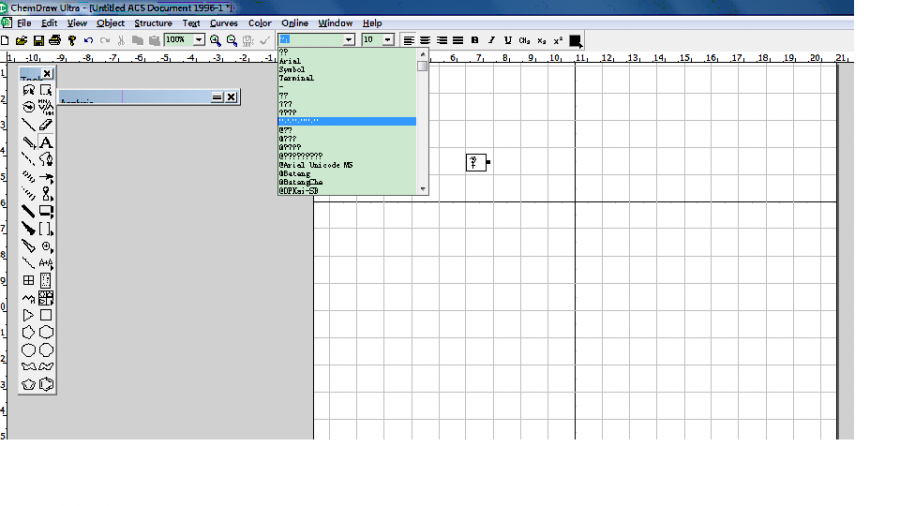Select the Arrow tool
Viewport: 900px width, 506px height.
[46, 177]
